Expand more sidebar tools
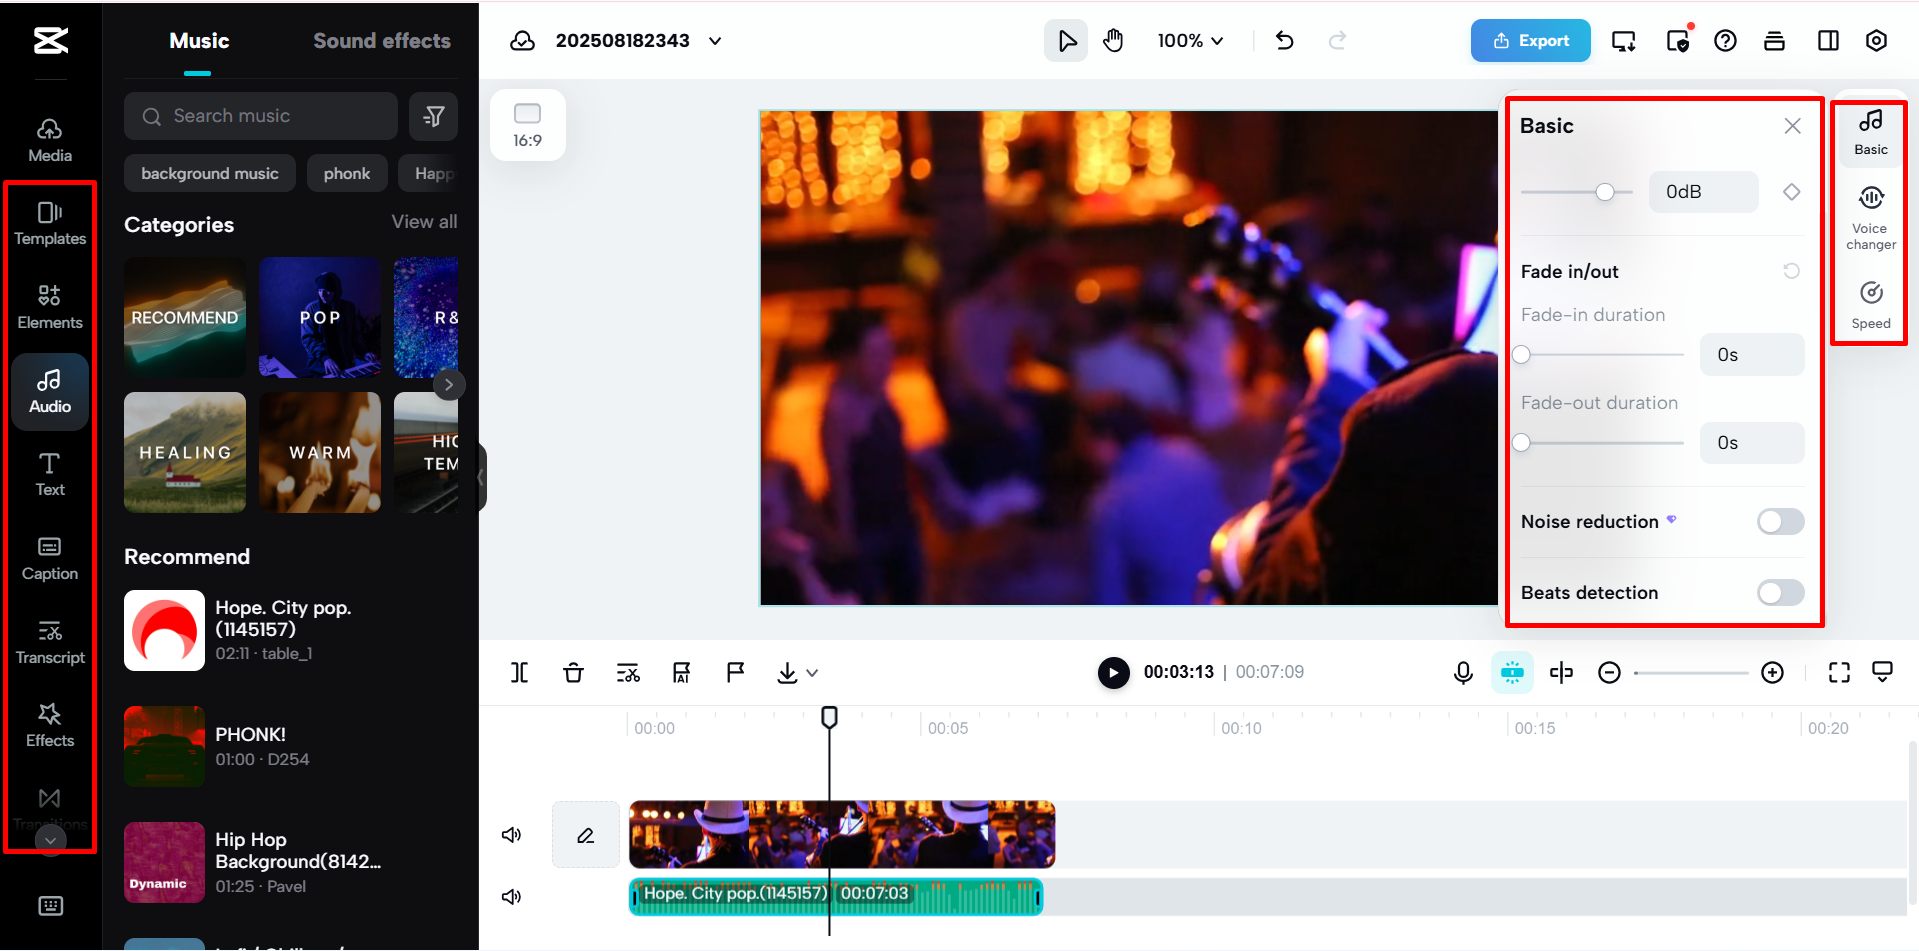This screenshot has height=951, width=1919. (50, 841)
